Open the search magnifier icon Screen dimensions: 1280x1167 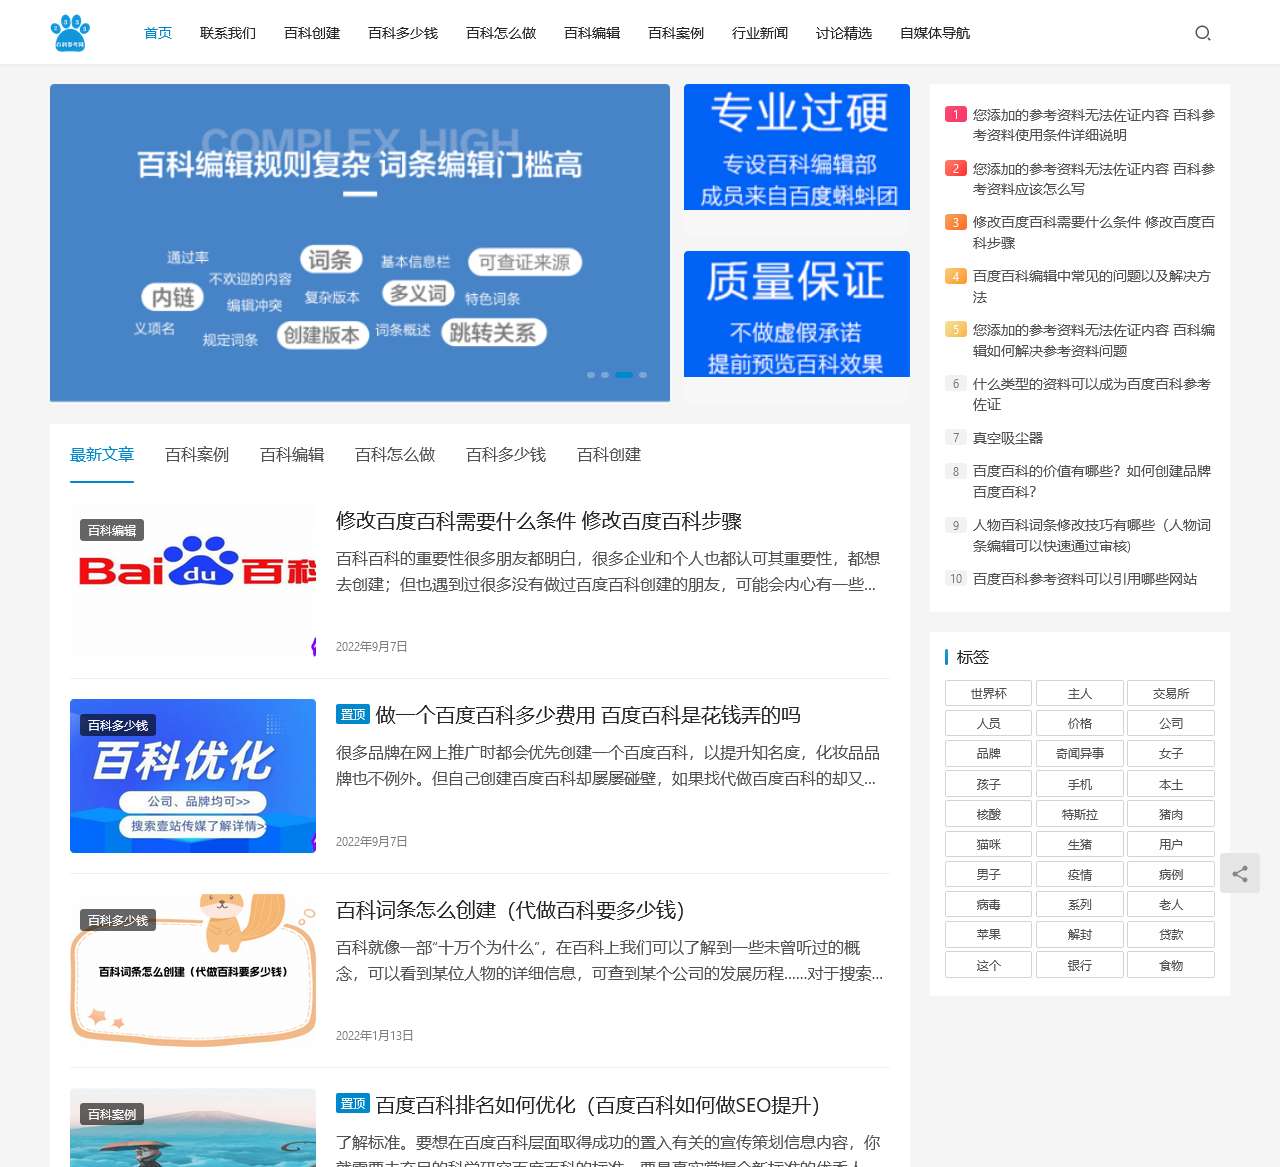point(1203,33)
